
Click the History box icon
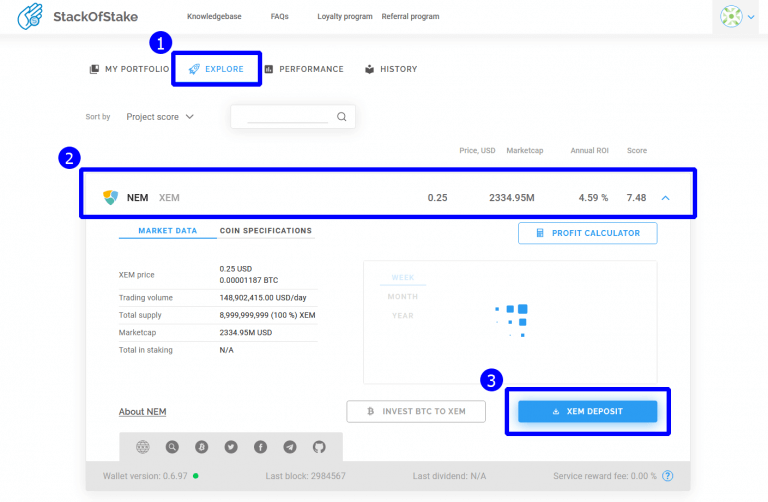coord(369,69)
